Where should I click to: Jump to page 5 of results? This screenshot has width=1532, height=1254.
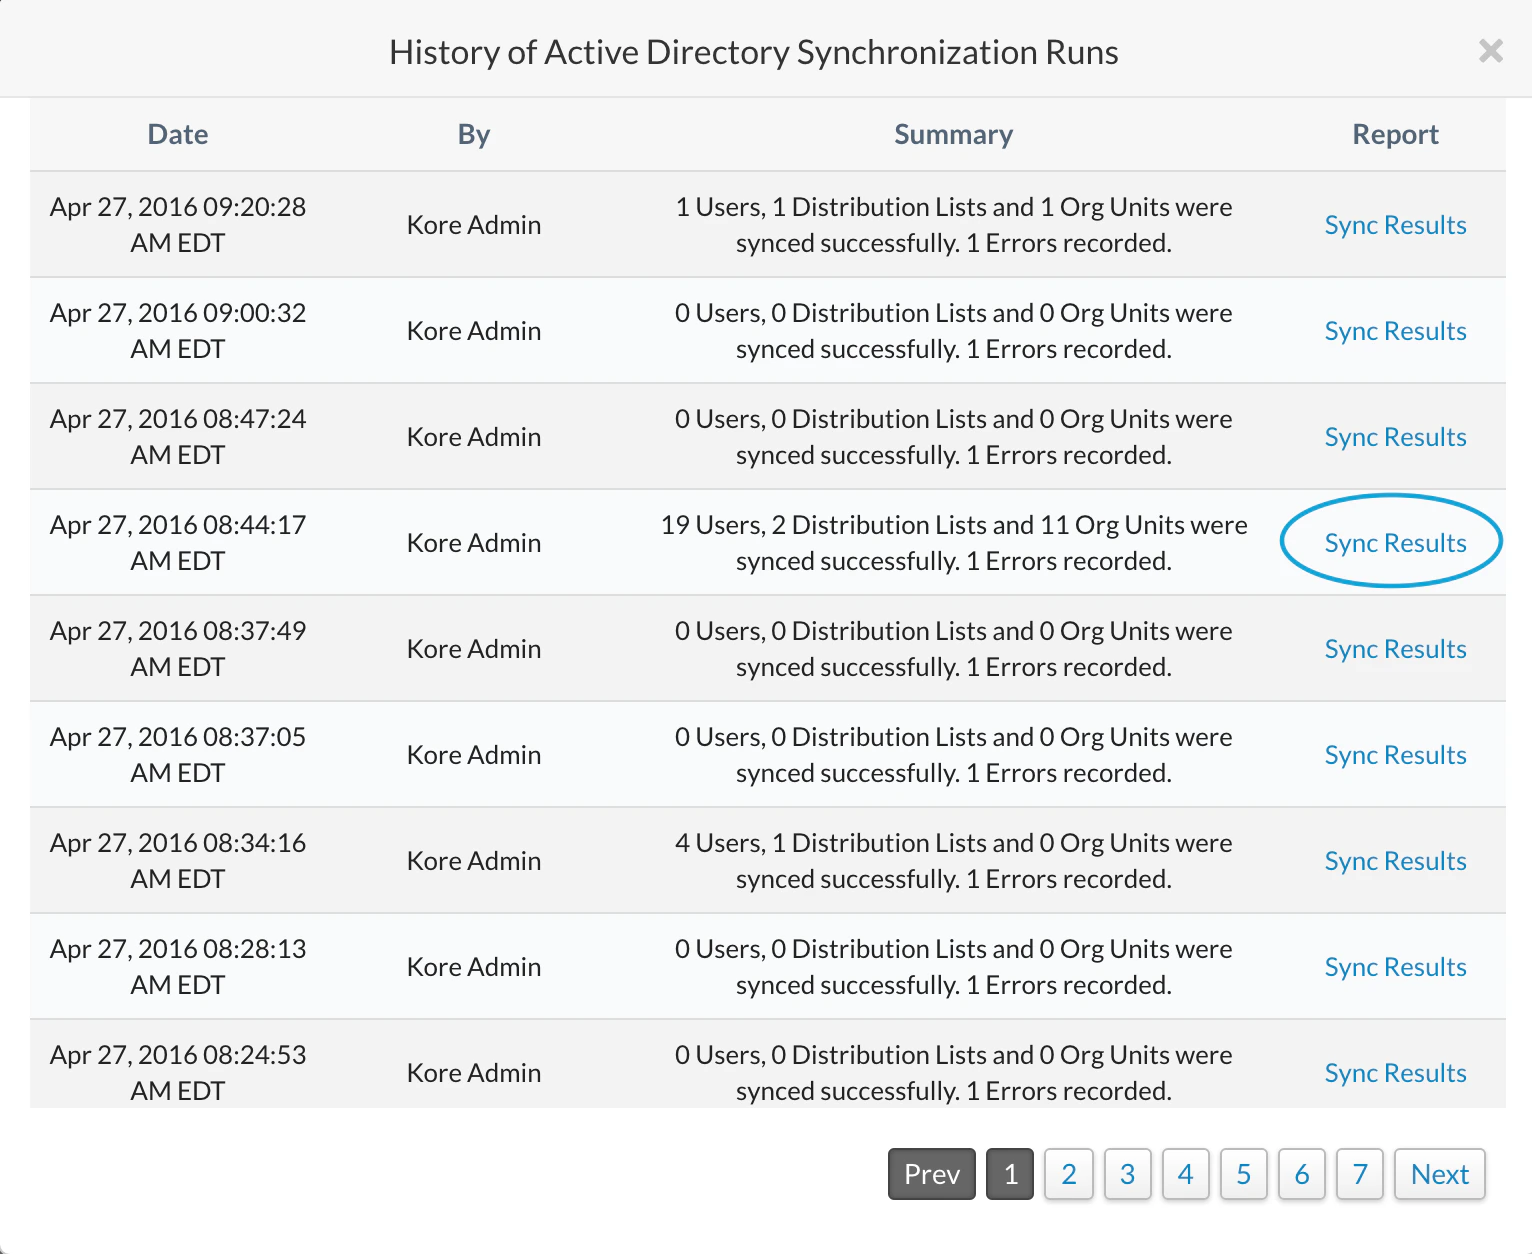[x=1243, y=1174]
